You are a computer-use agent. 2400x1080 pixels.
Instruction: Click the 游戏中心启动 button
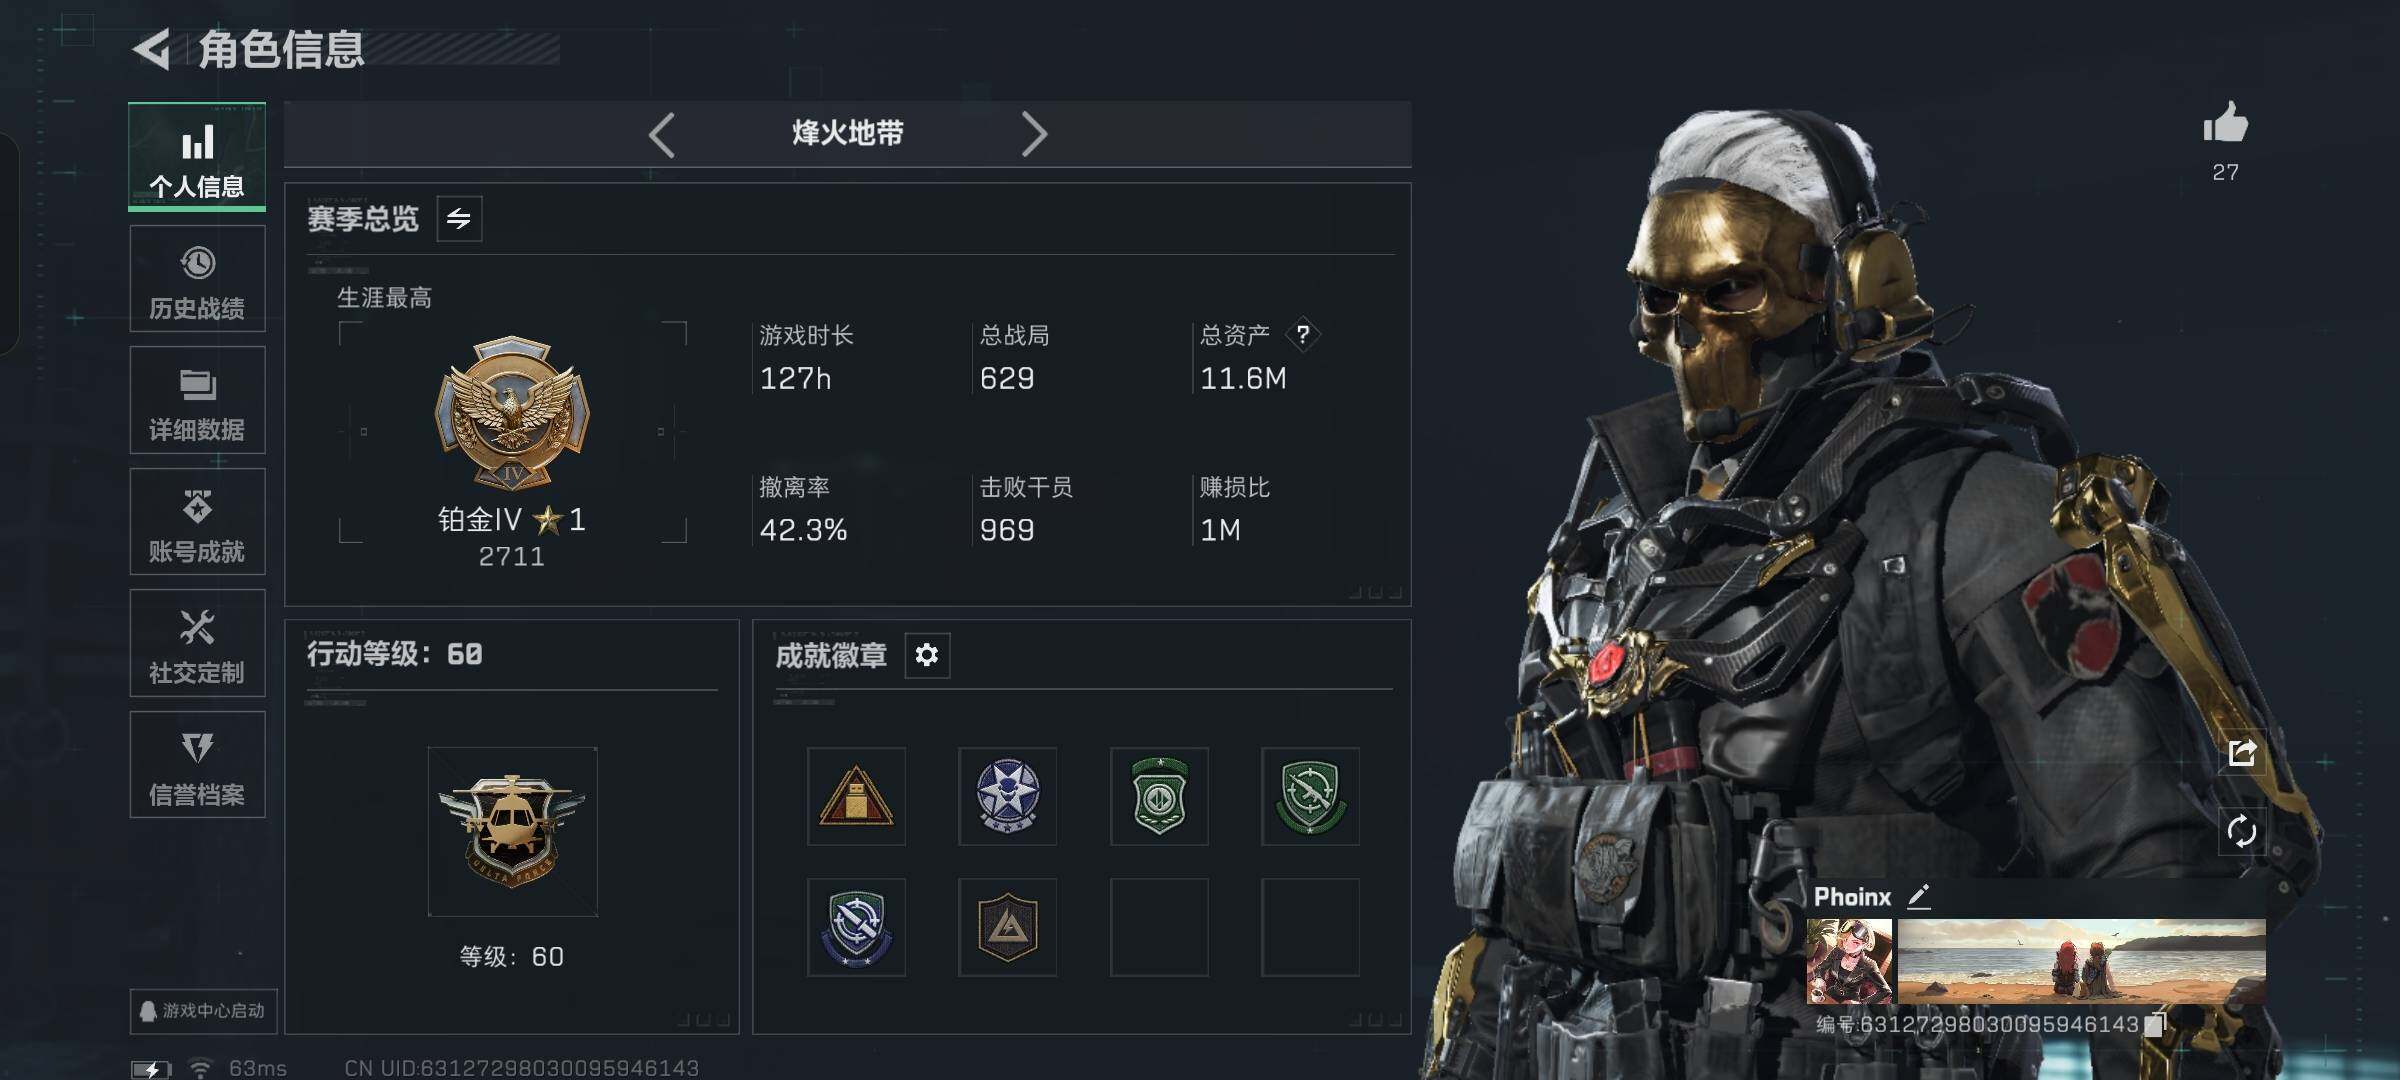click(x=203, y=1011)
